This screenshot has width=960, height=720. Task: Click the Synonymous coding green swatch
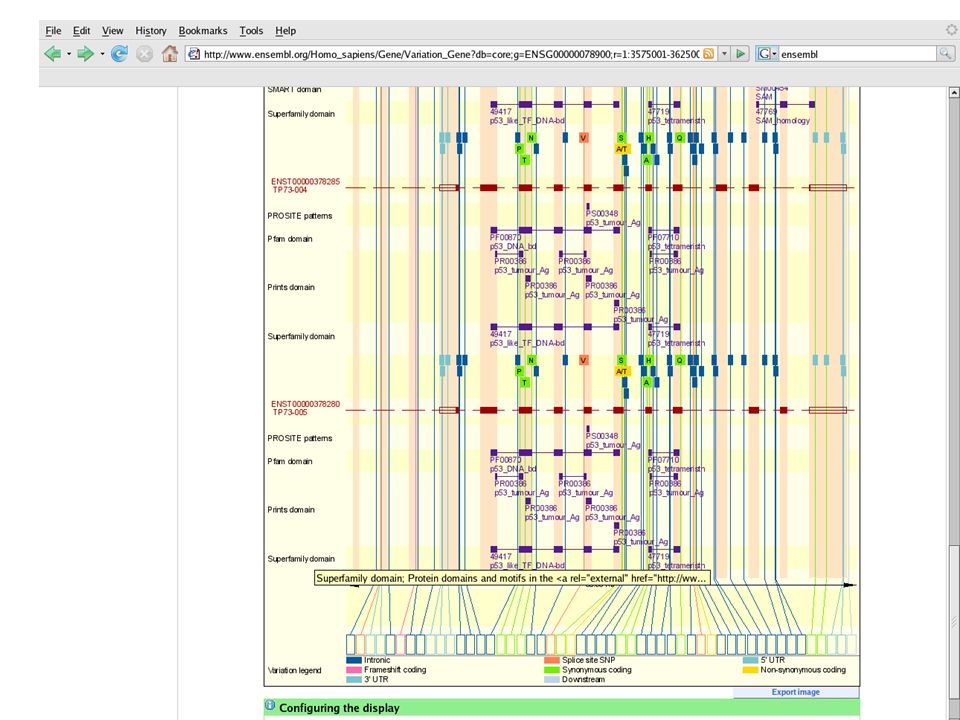(x=552, y=670)
